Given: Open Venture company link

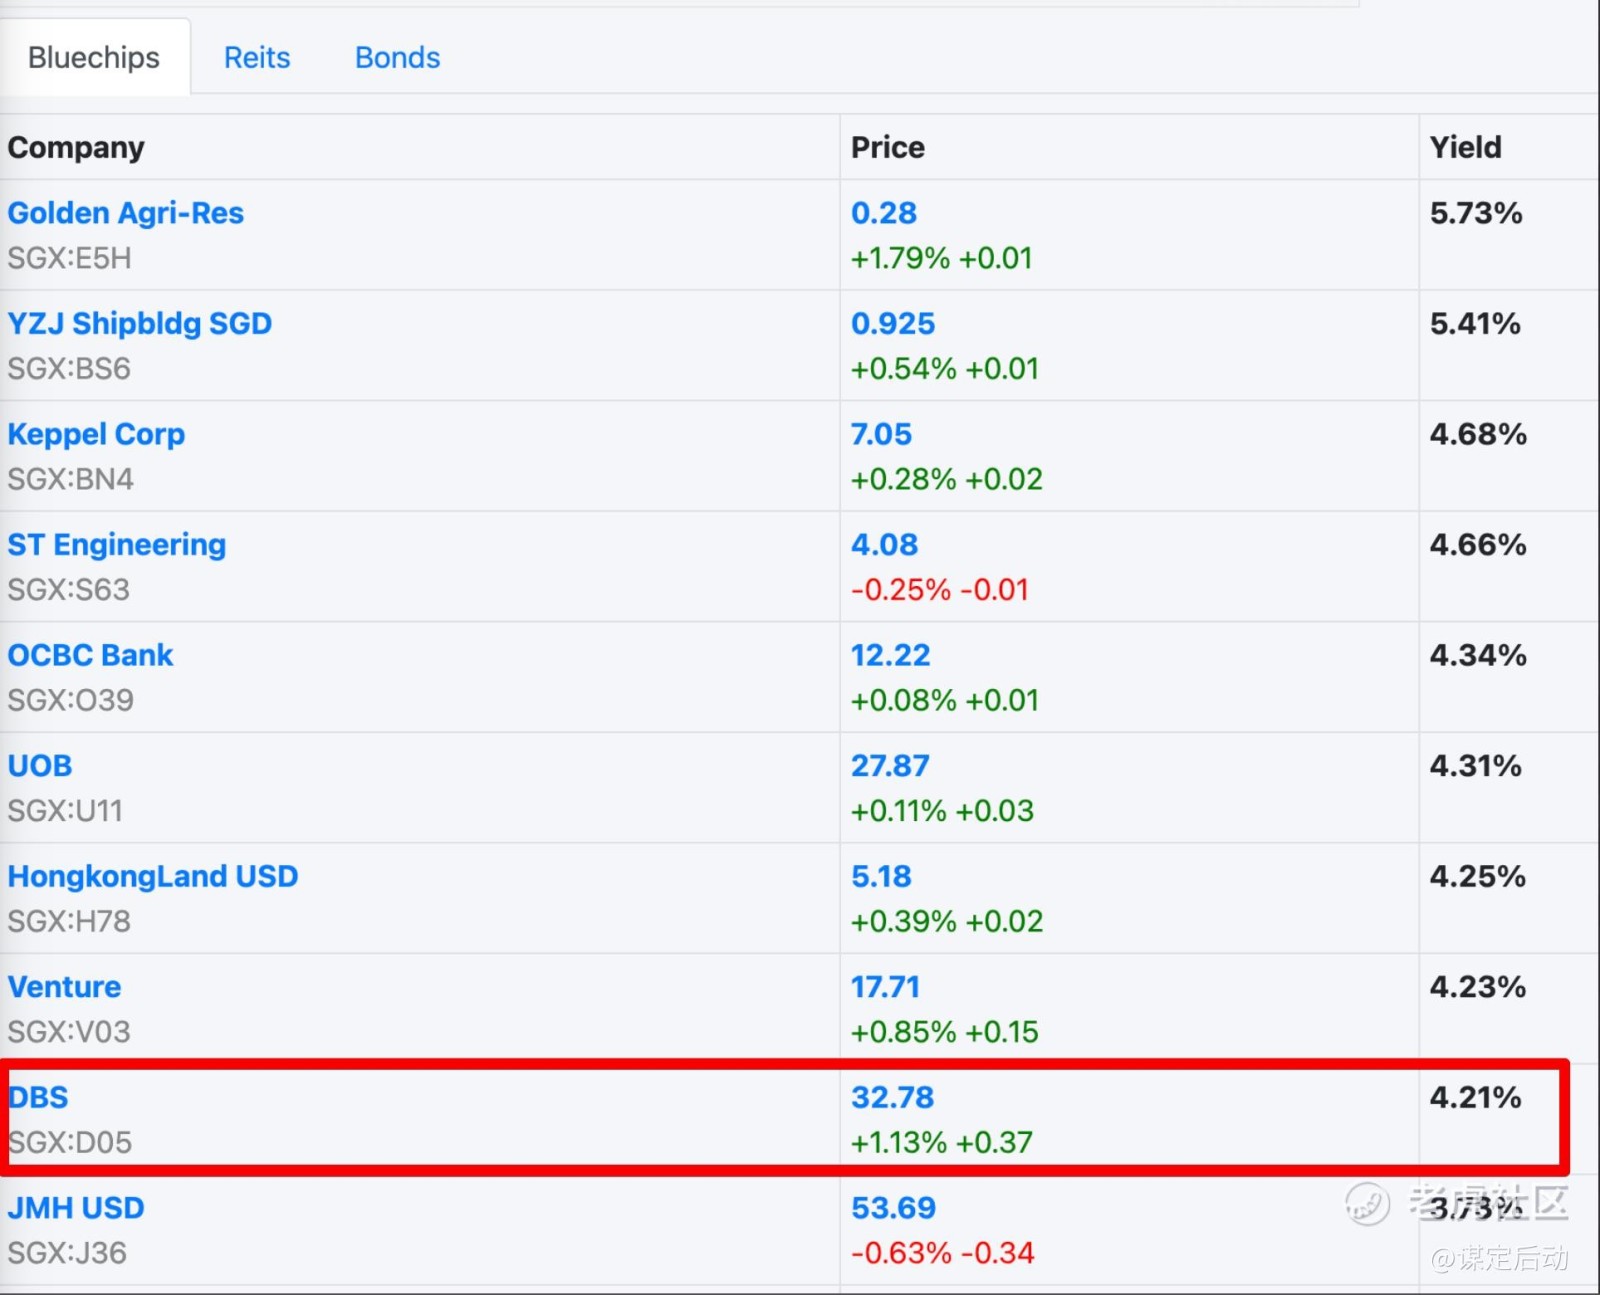Looking at the screenshot, I should pos(64,987).
